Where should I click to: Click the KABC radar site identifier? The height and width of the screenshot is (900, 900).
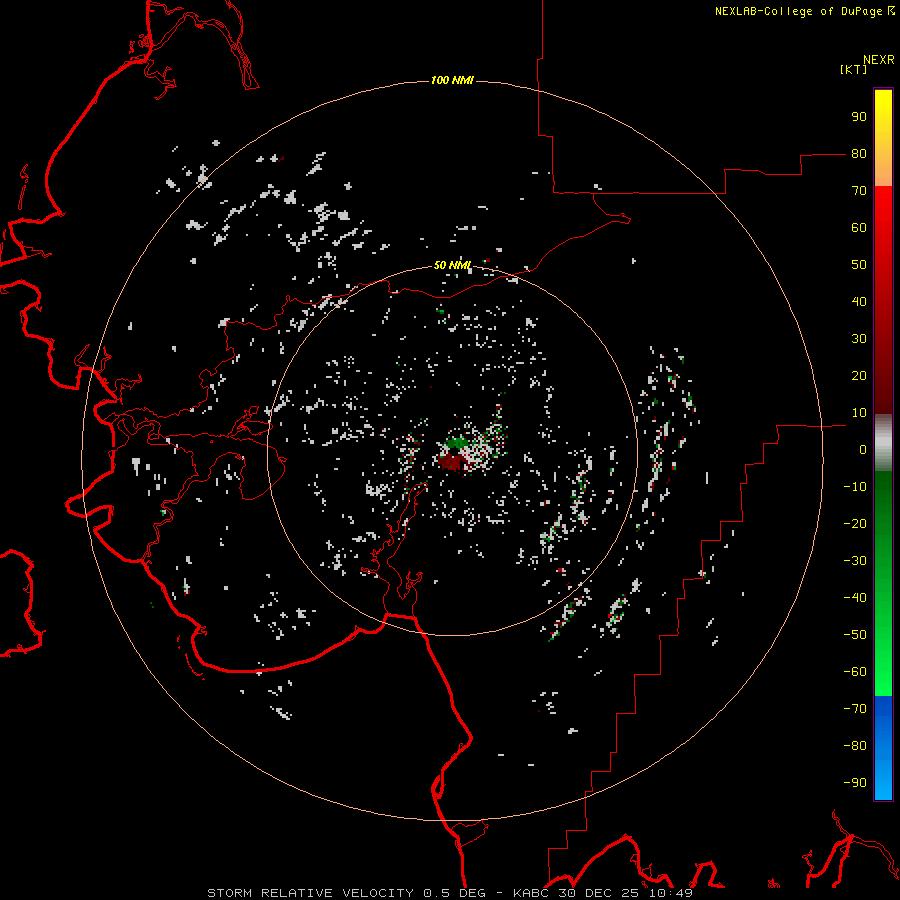(x=532, y=893)
